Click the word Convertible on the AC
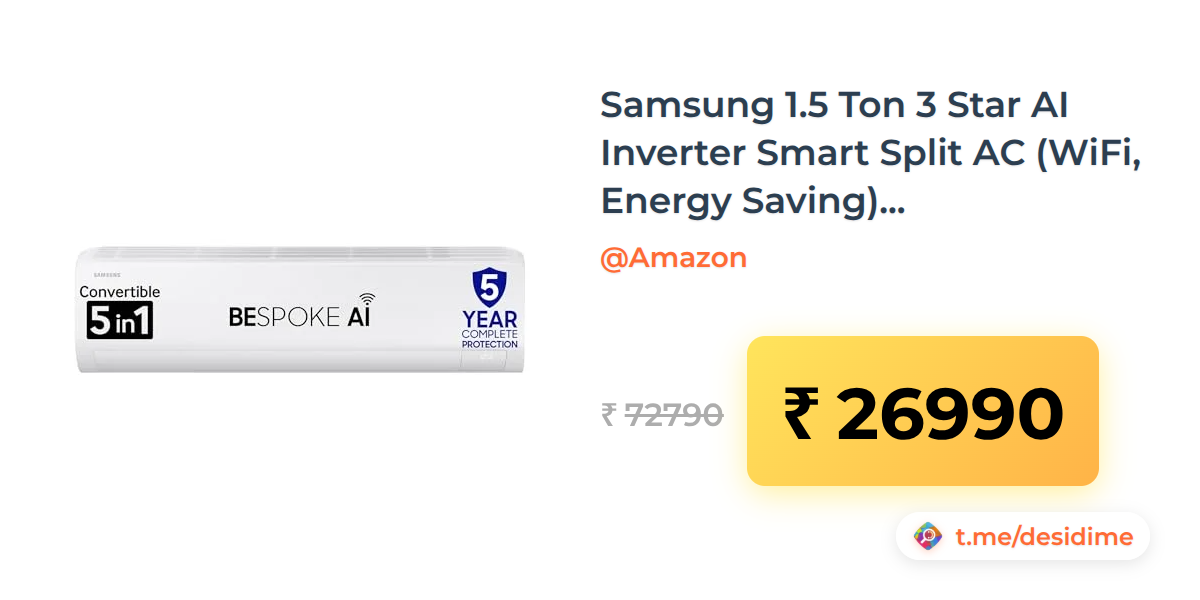 [120, 292]
